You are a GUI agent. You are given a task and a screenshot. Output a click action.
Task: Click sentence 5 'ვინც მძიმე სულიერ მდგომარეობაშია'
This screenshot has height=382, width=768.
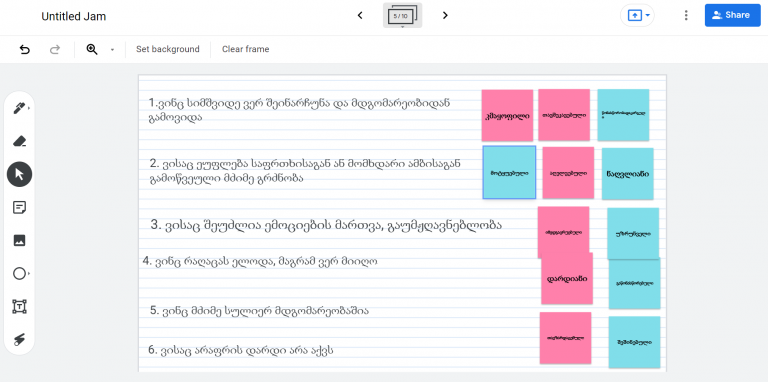pos(266,310)
